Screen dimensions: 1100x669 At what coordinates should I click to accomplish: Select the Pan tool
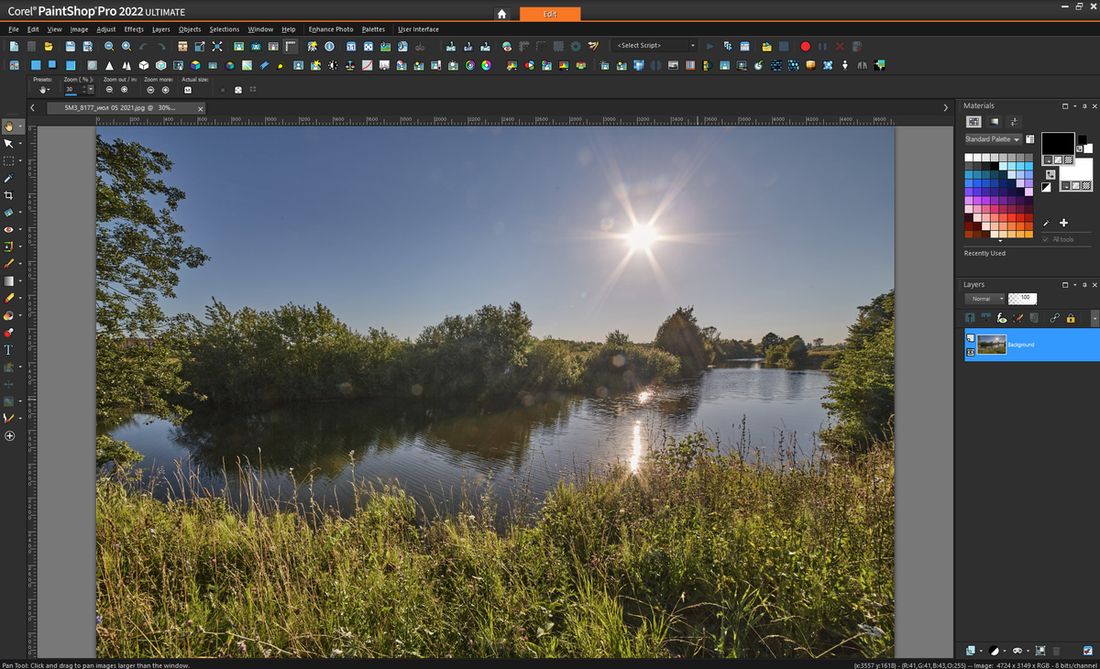(x=8, y=126)
